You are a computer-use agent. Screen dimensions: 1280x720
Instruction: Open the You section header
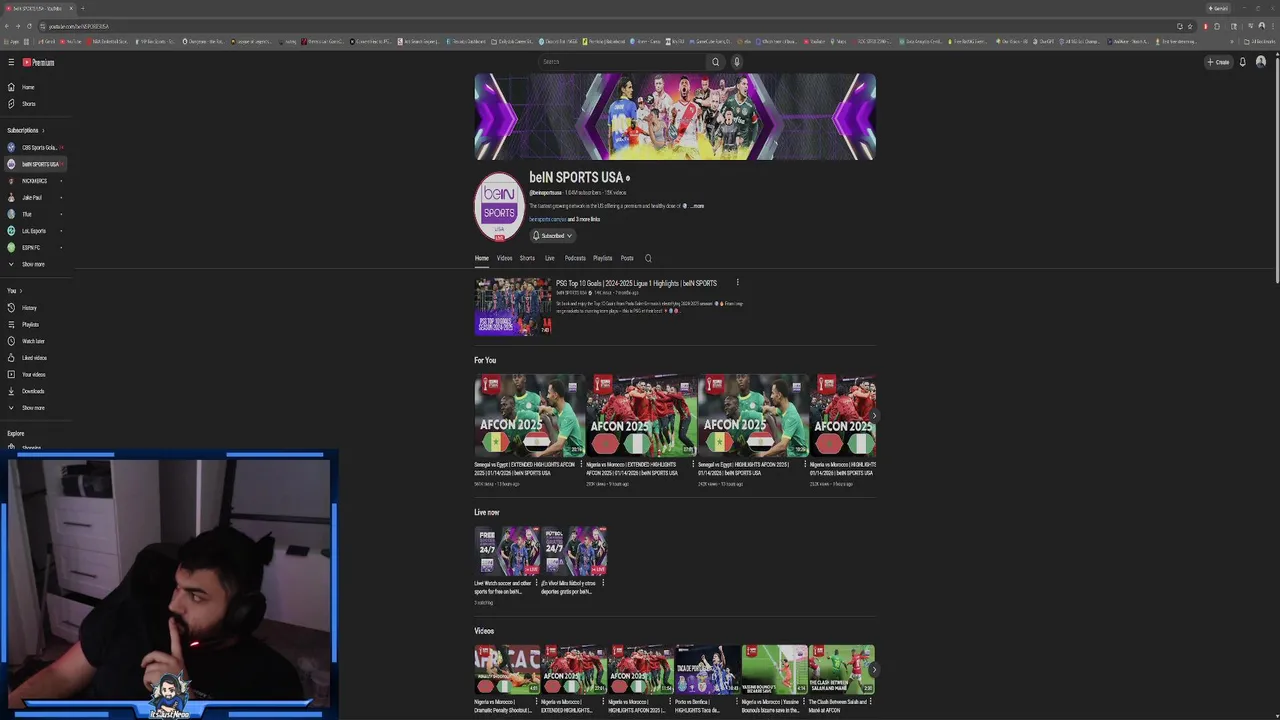14,291
